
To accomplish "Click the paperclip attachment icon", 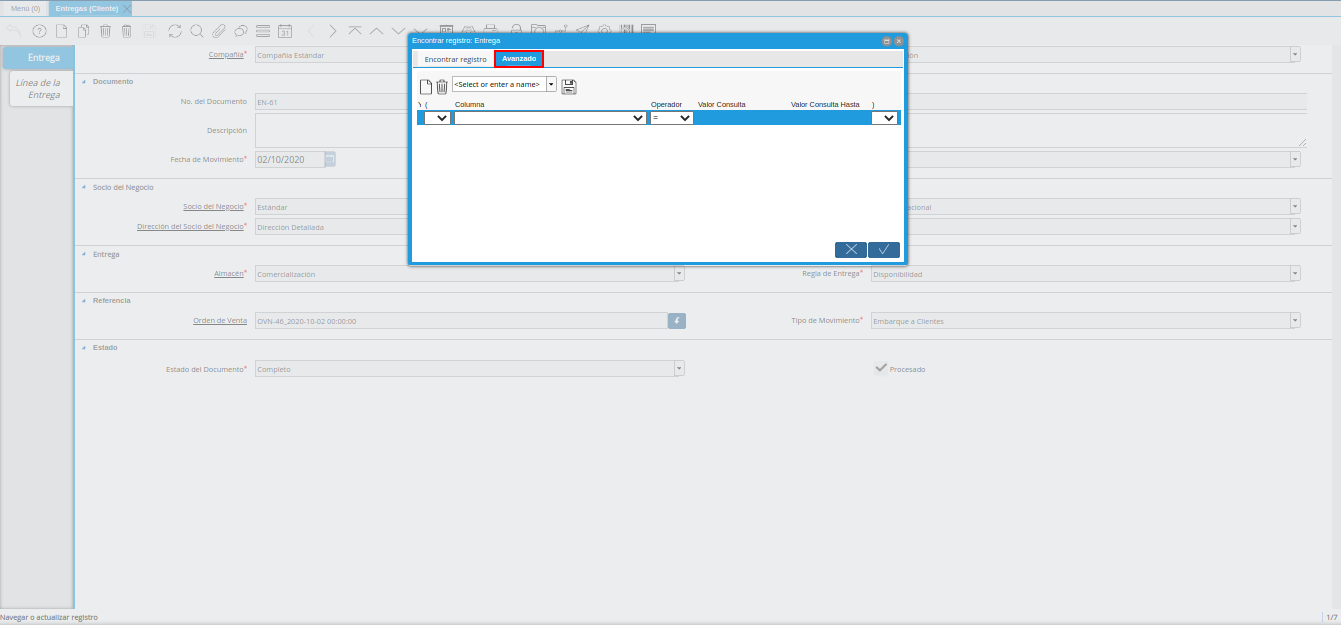I will pos(218,31).
